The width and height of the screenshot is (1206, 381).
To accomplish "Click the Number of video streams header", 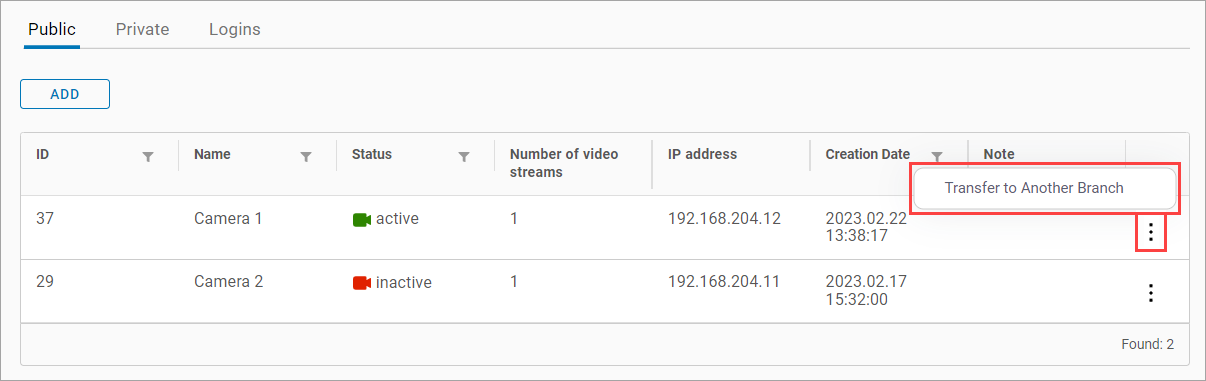I will click(564, 163).
